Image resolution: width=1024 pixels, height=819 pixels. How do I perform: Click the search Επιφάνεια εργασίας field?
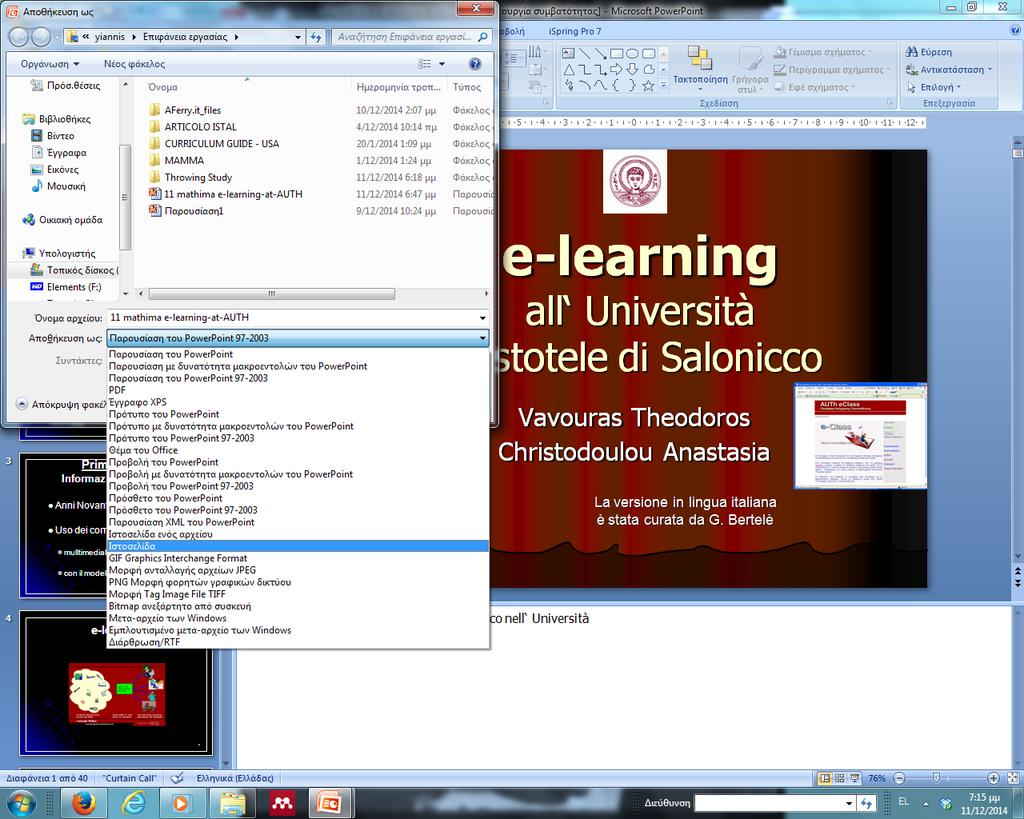tap(405, 37)
